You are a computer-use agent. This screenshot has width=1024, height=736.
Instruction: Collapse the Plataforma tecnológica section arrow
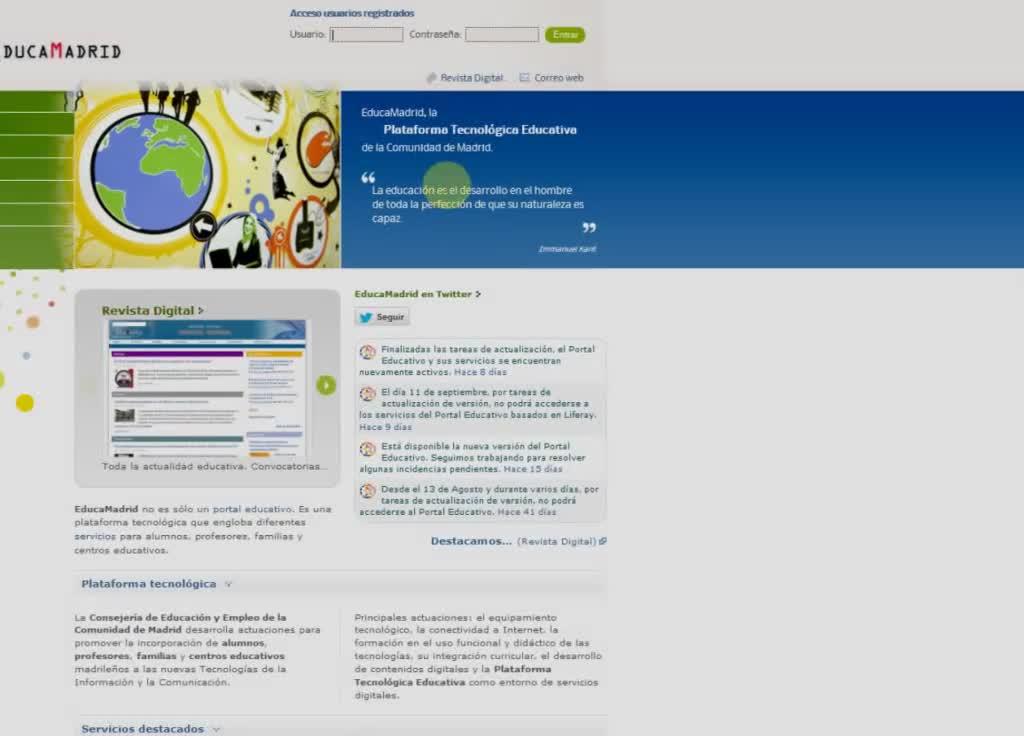[228, 584]
